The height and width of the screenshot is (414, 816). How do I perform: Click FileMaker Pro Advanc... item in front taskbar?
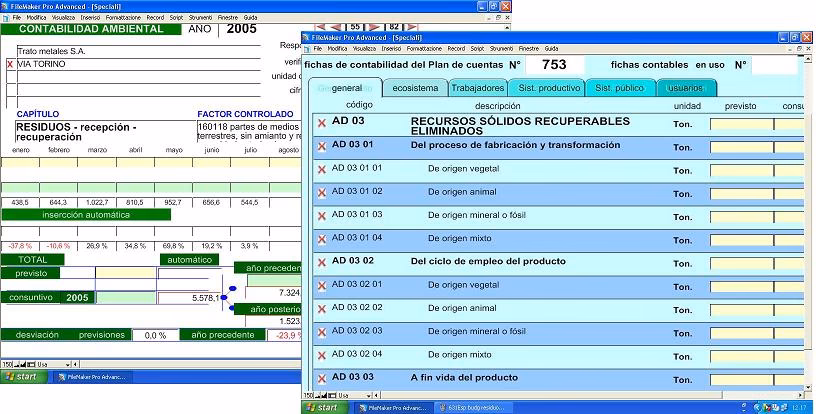point(393,408)
